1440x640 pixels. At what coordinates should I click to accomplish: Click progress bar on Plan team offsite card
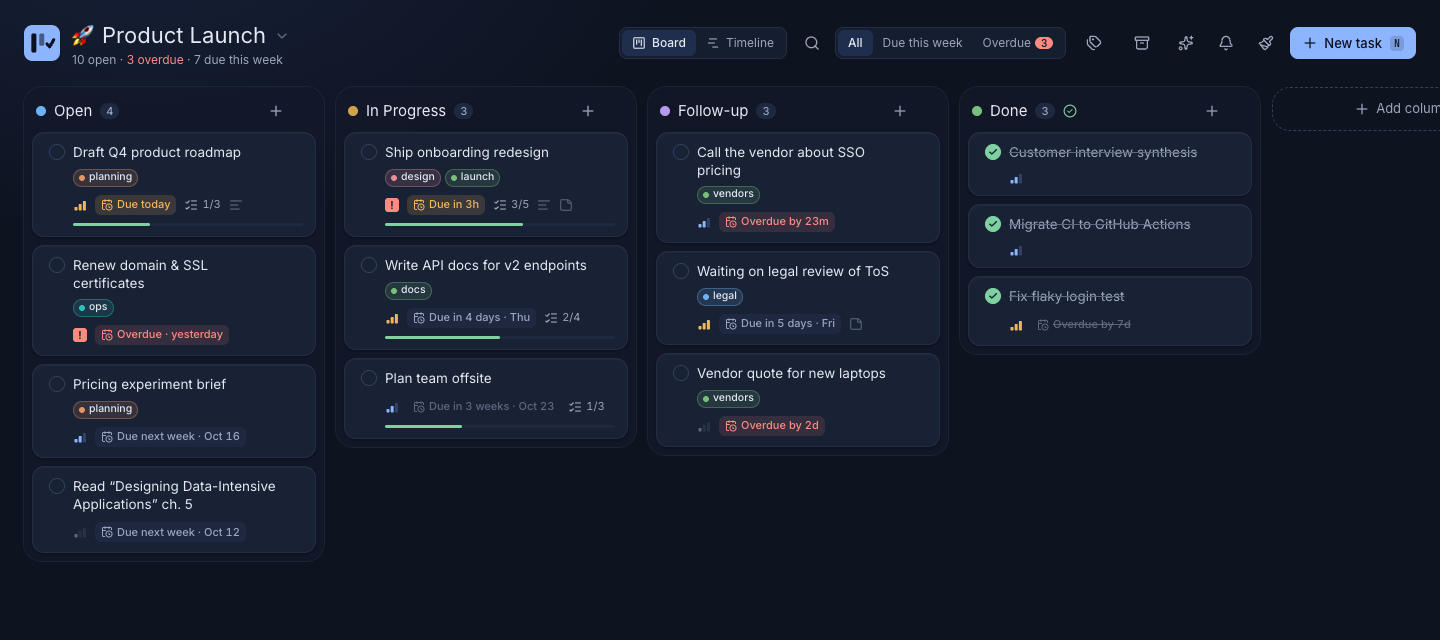500,426
